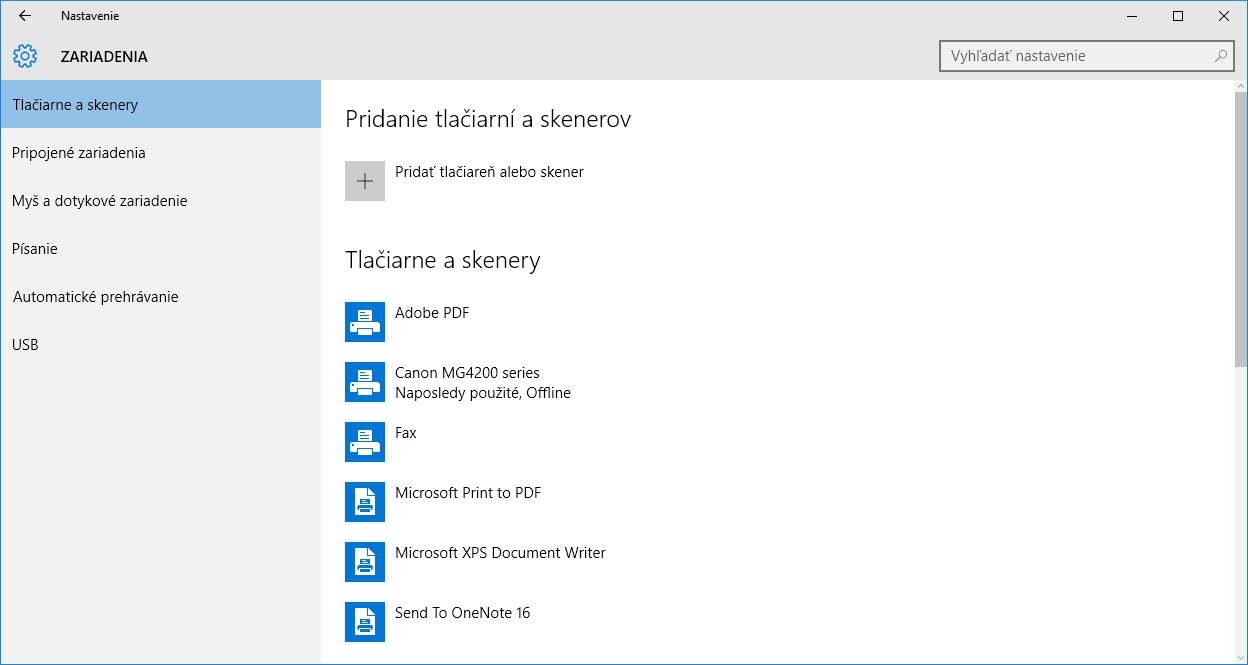
Task: Maximize the Nastavenie window
Action: [x=1178, y=16]
